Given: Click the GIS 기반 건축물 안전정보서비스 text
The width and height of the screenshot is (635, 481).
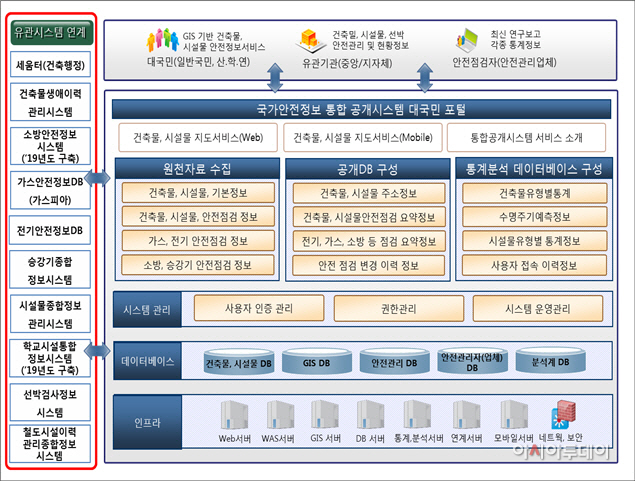Looking at the screenshot, I should [x=224, y=42].
